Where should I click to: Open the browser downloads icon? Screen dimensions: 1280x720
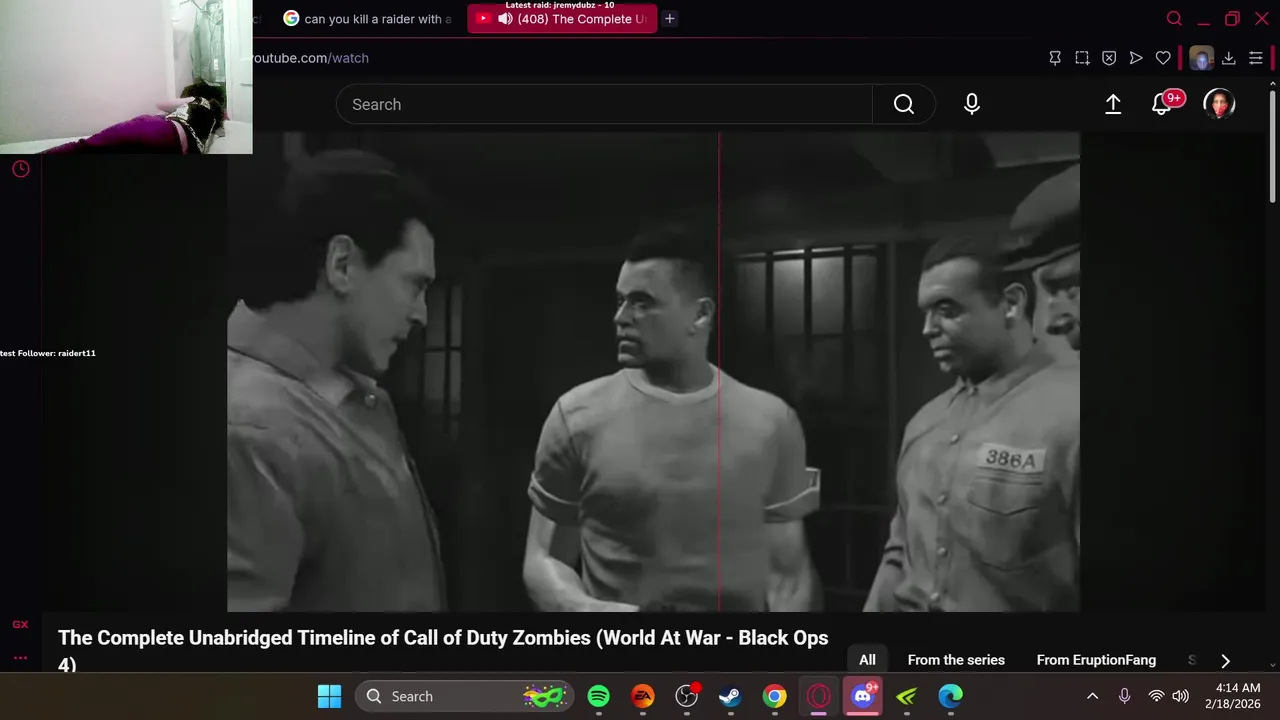pyautogui.click(x=1229, y=58)
